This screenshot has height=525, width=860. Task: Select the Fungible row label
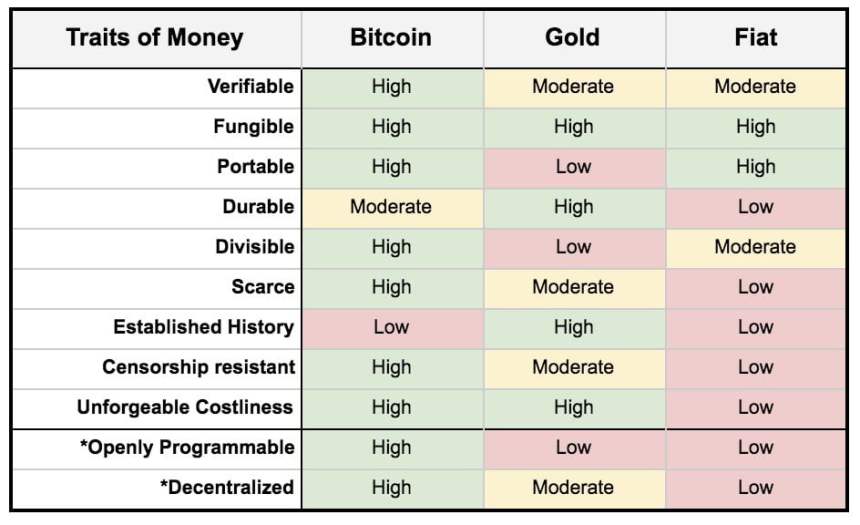pyautogui.click(x=253, y=127)
